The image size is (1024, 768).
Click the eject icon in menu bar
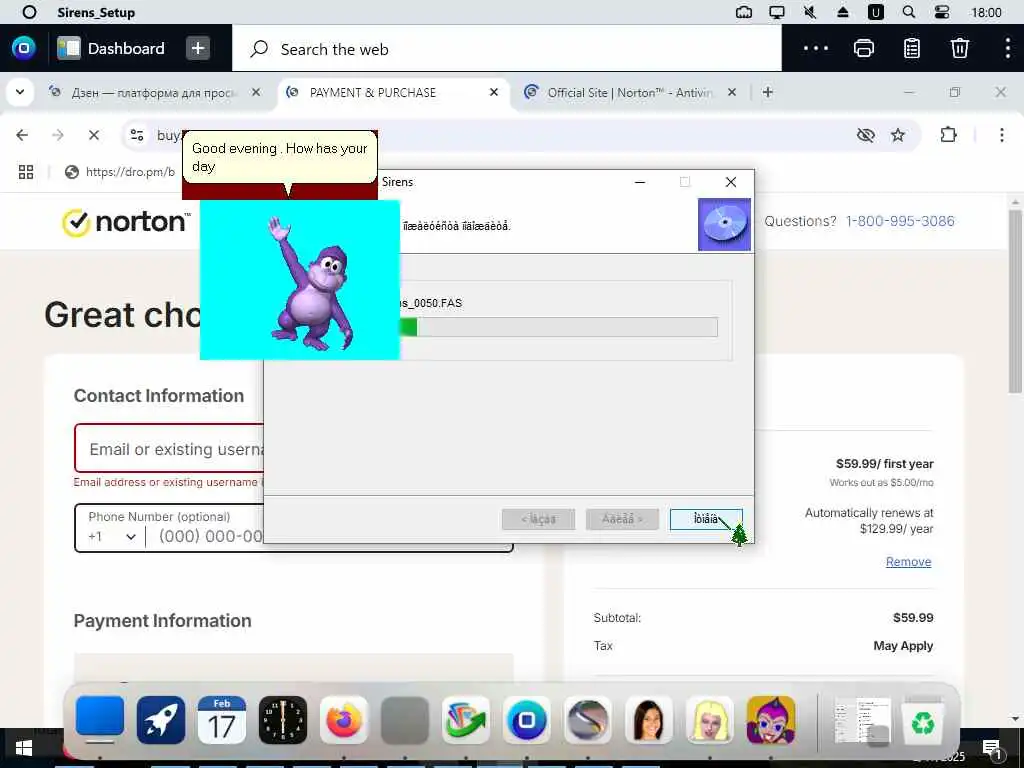tap(843, 12)
